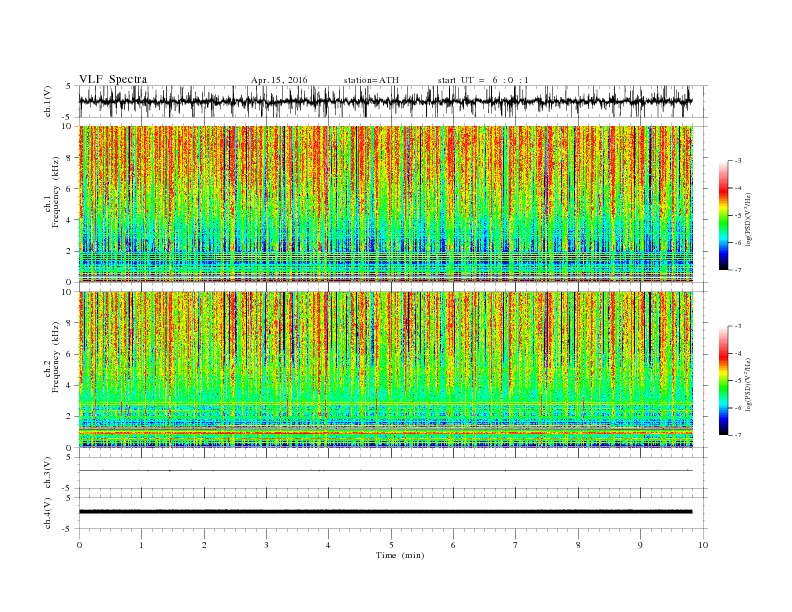Click the ch.1 voltage waveform trace
The width and height of the screenshot is (792, 612).
[386, 101]
